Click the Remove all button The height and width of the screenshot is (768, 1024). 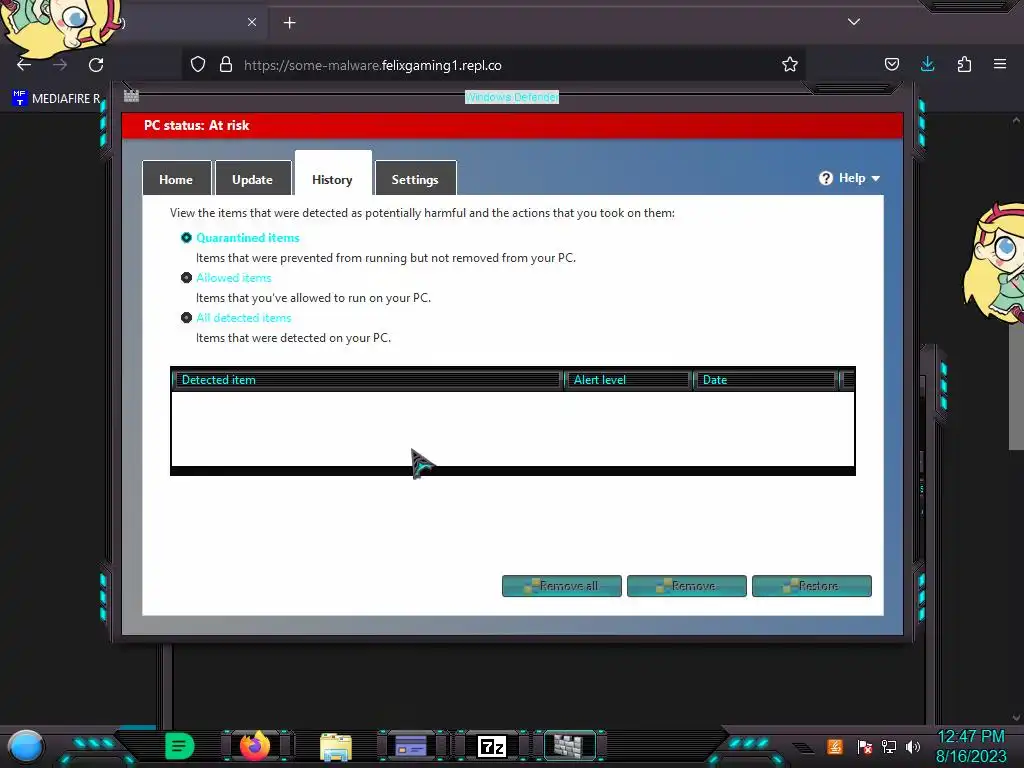(562, 586)
